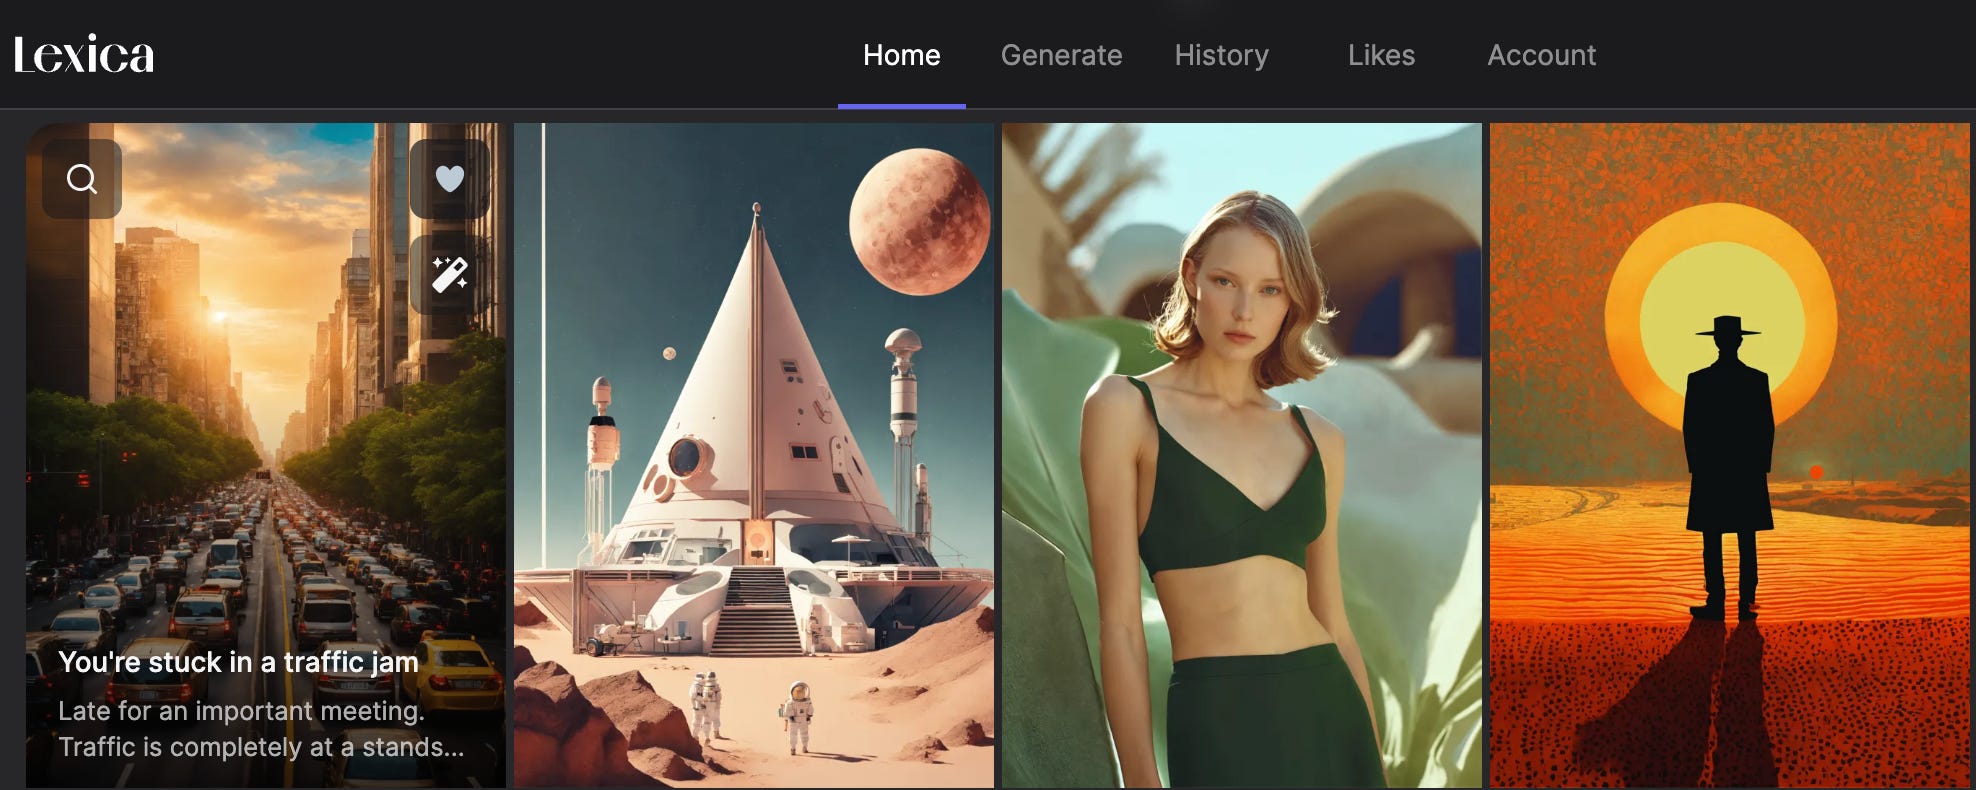Switch to the Home tab
This screenshot has width=1976, height=790.
tap(902, 55)
